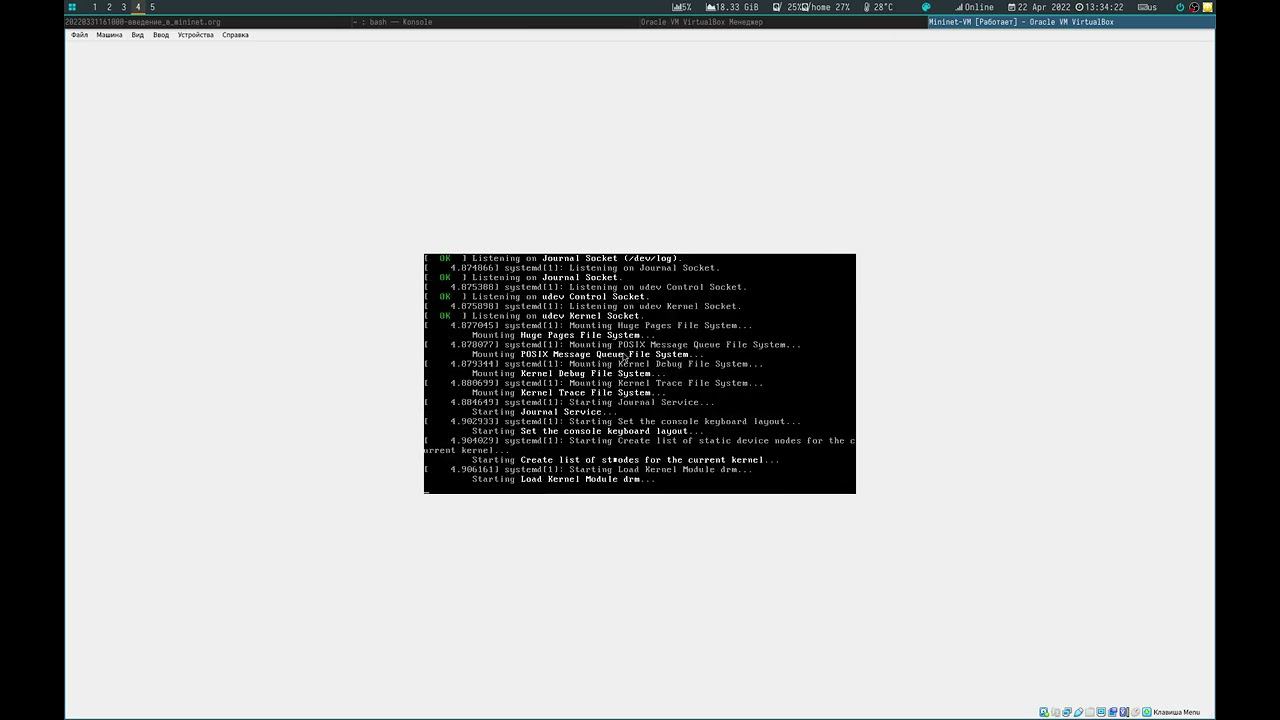Switch to Oracle VM VirtualBox Менеджер window

783,22
